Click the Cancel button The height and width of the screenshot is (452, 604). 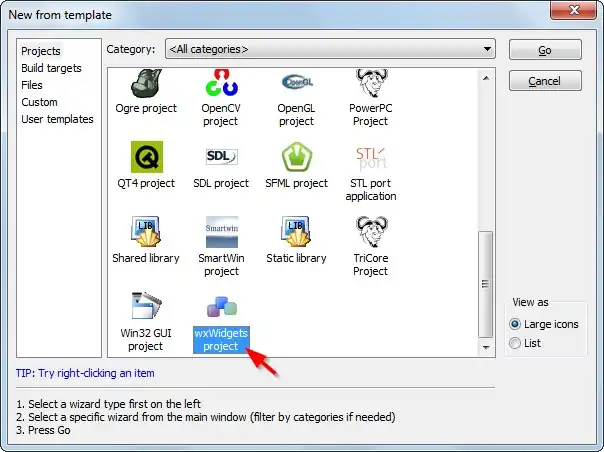(x=544, y=81)
